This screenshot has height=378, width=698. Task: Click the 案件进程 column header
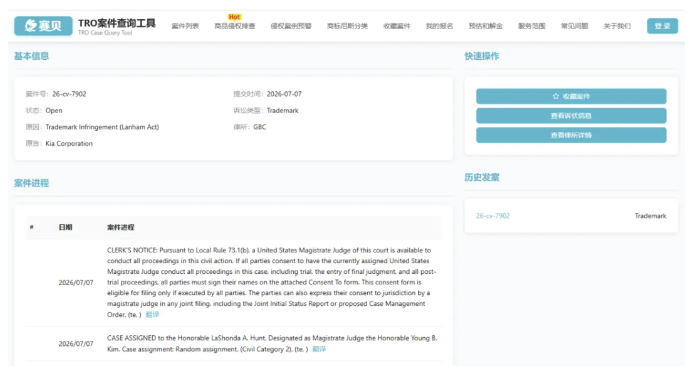pos(121,228)
